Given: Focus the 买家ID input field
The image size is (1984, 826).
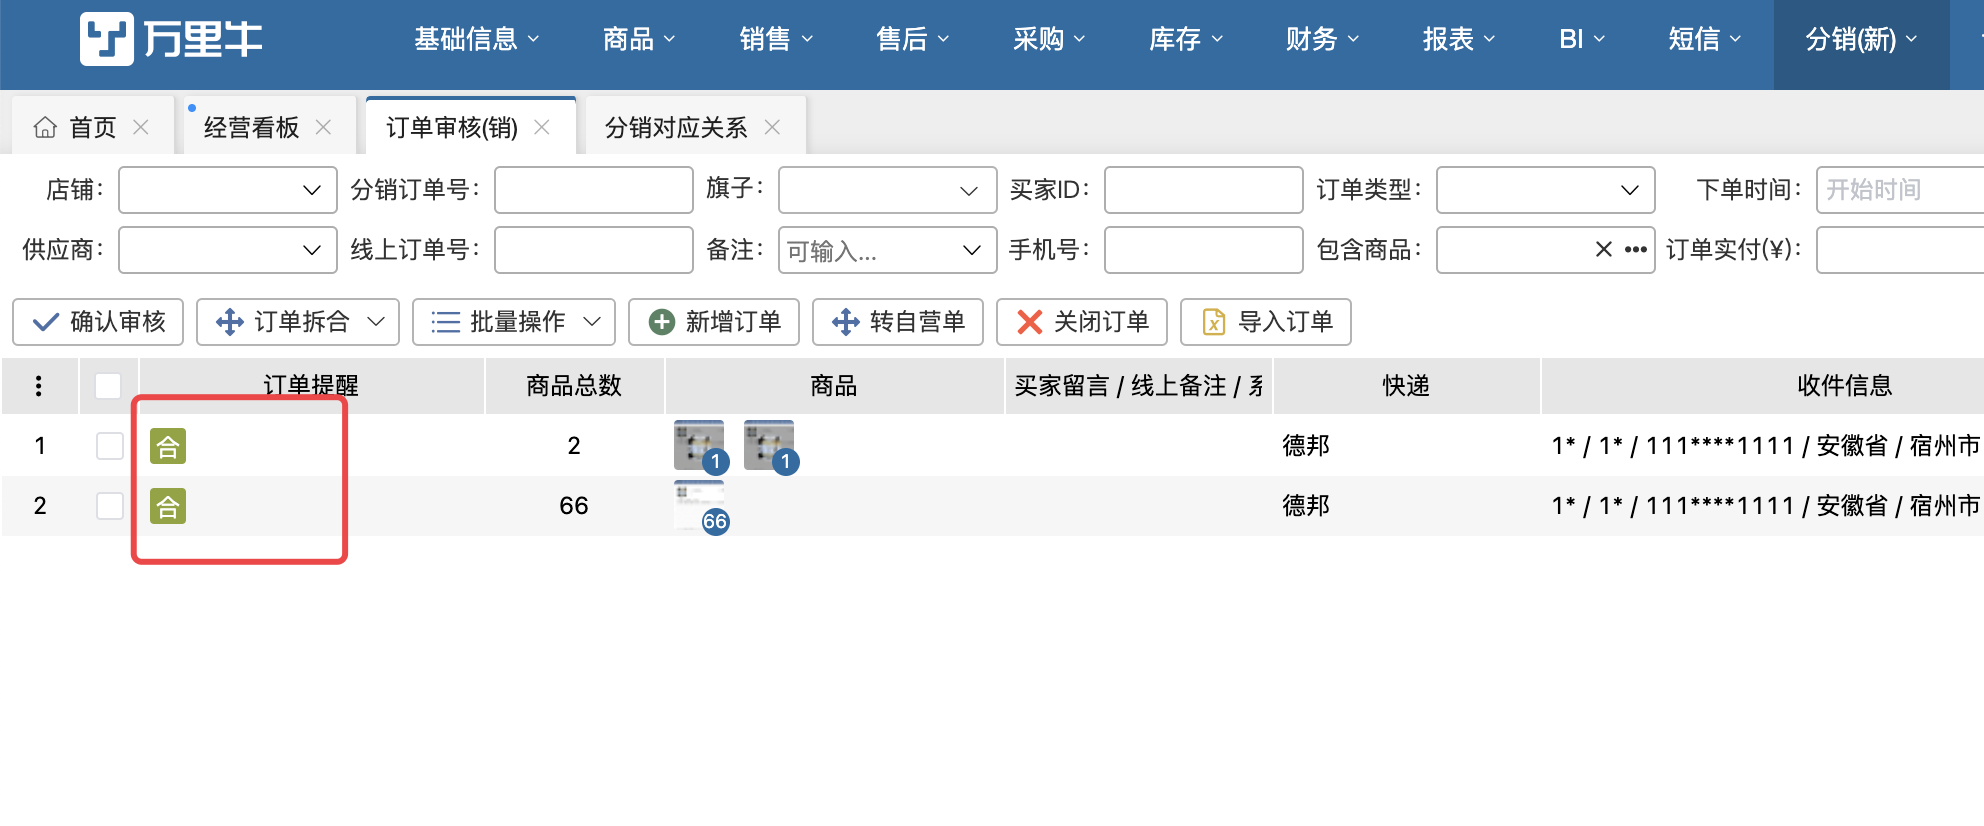Looking at the screenshot, I should coord(1204,190).
